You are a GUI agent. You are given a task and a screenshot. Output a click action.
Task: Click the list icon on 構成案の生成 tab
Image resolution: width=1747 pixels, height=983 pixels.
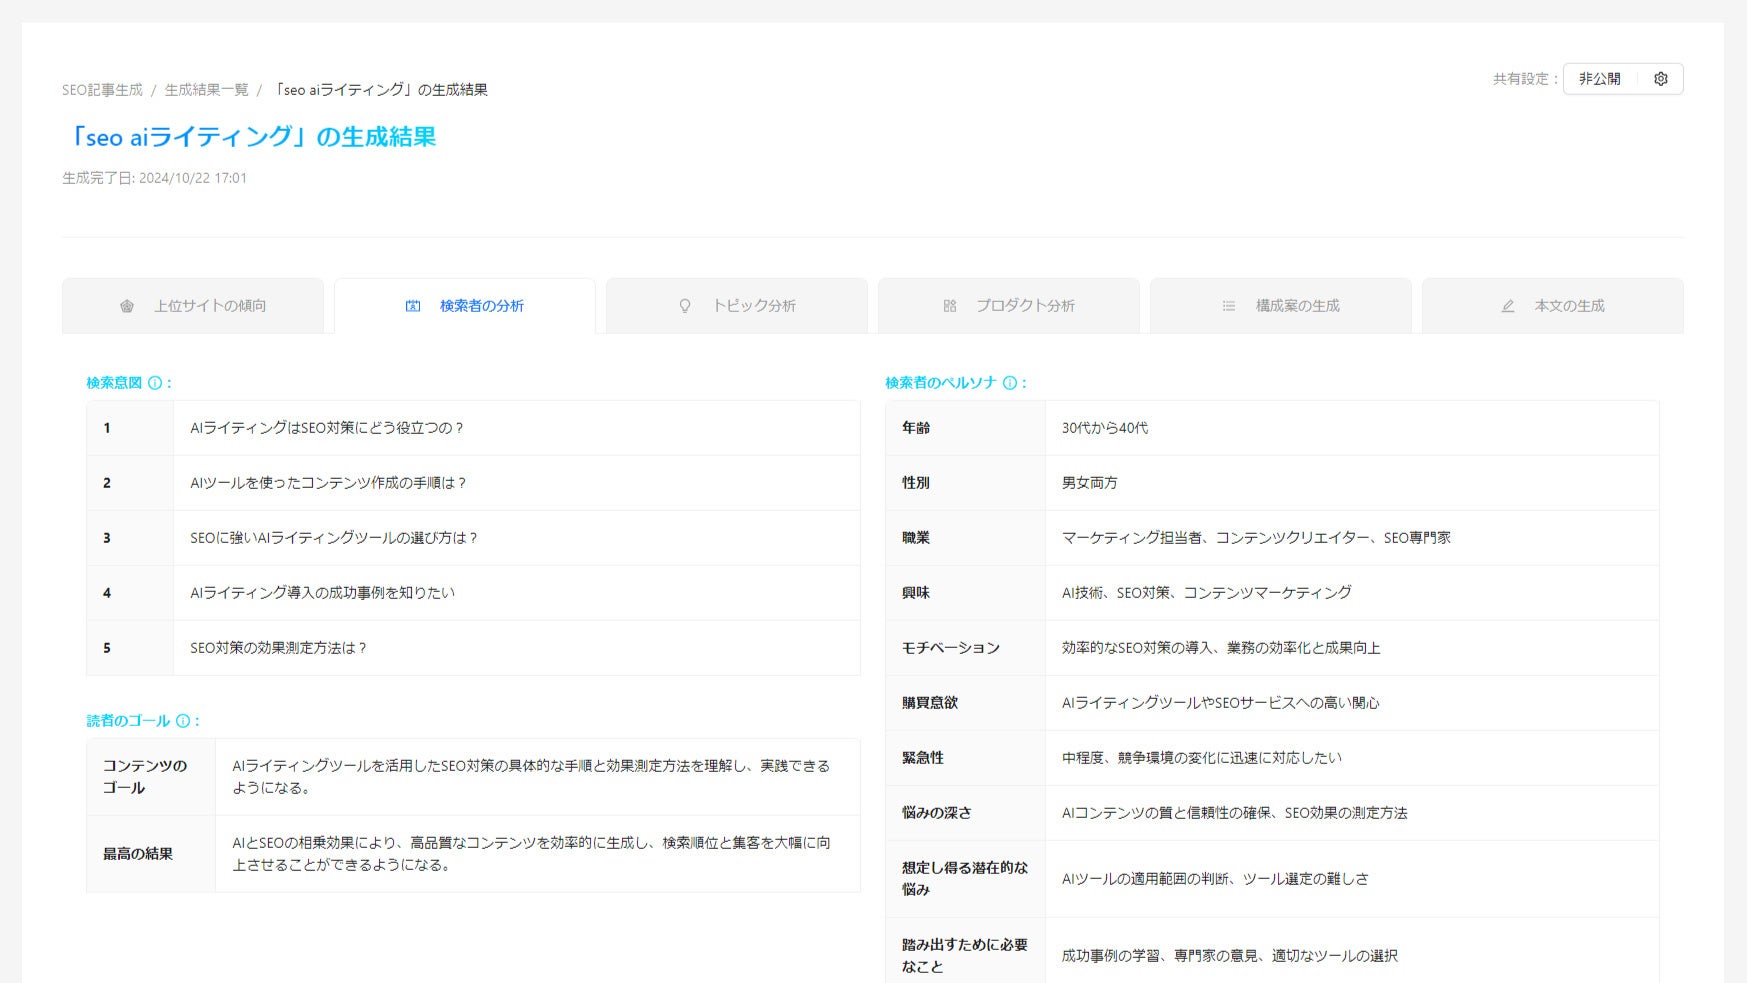[x=1229, y=306]
